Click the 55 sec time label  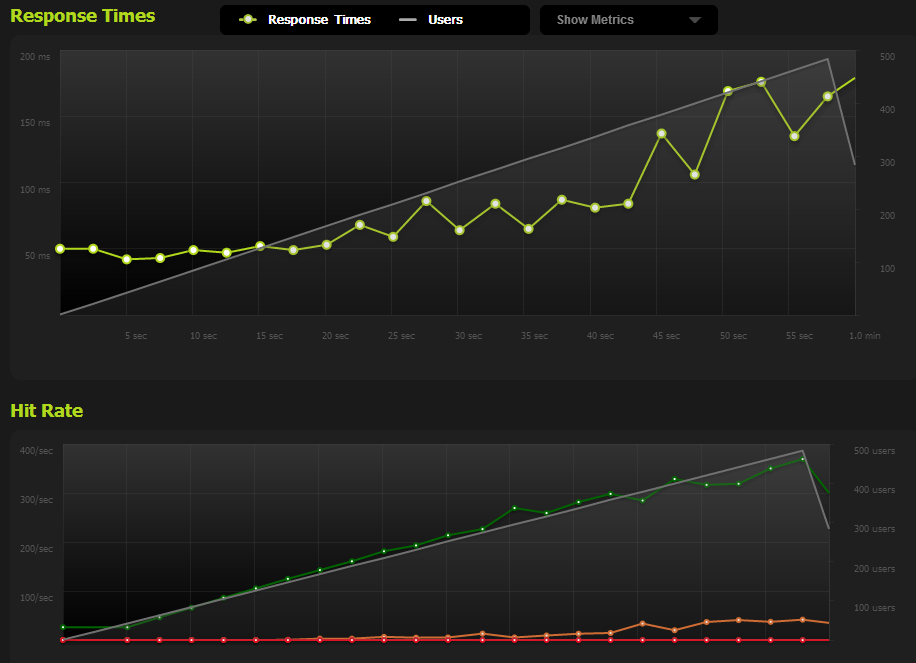tap(799, 336)
